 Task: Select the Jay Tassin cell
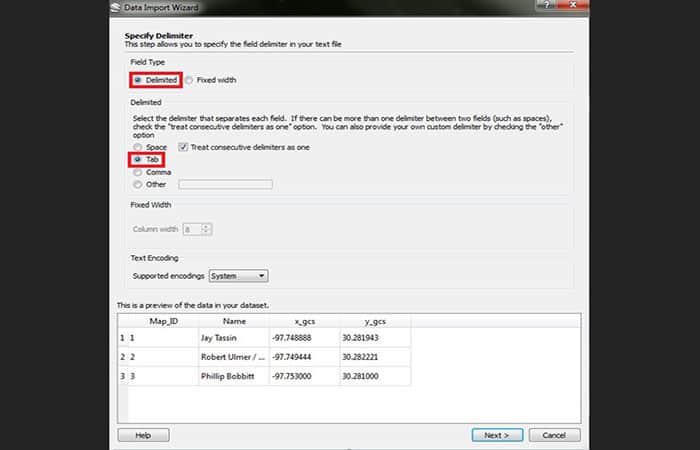coord(234,338)
